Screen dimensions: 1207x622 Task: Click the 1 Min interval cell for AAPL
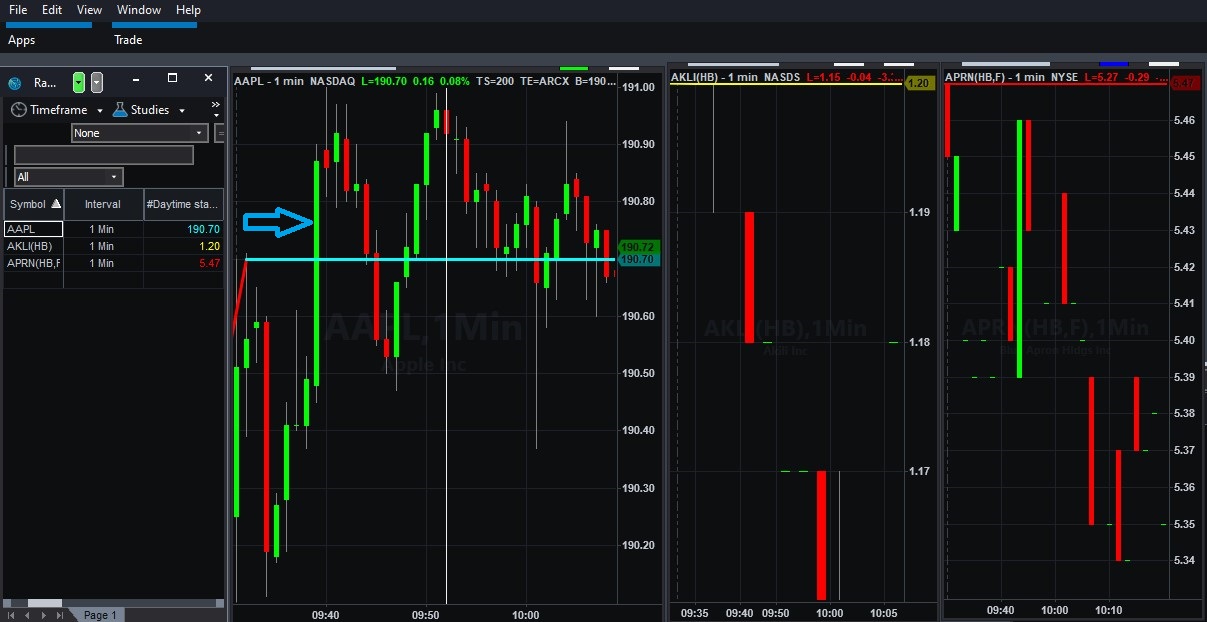click(x=102, y=229)
